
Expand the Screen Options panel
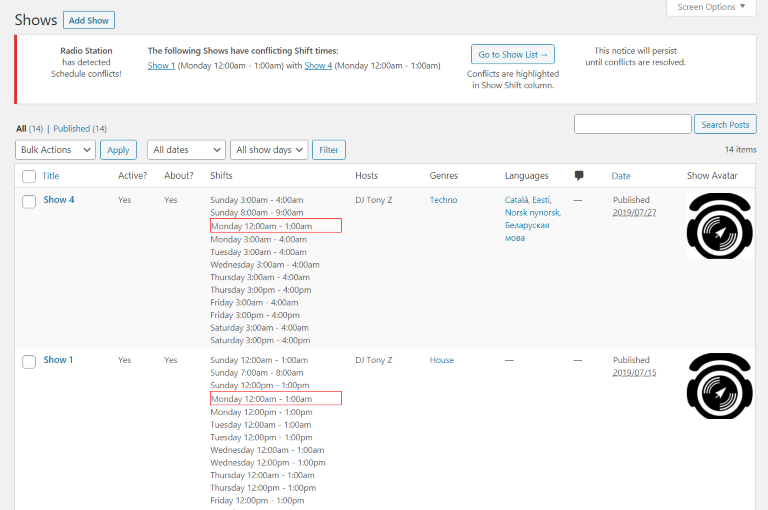tap(712, 7)
